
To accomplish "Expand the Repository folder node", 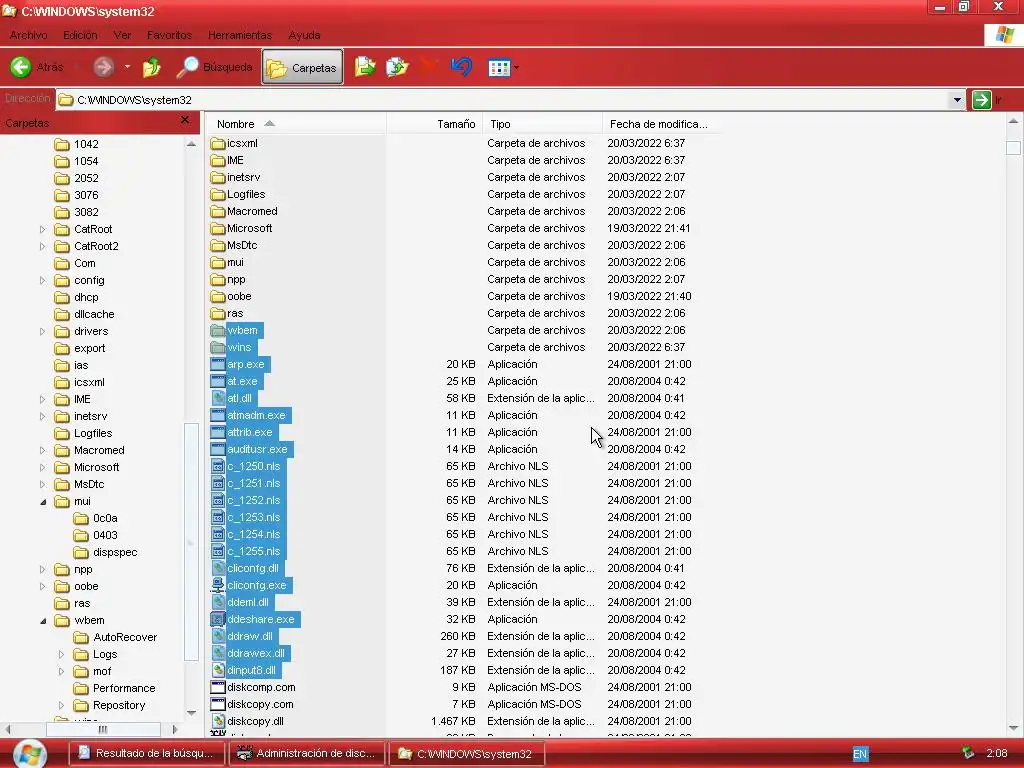I will tap(61, 705).
